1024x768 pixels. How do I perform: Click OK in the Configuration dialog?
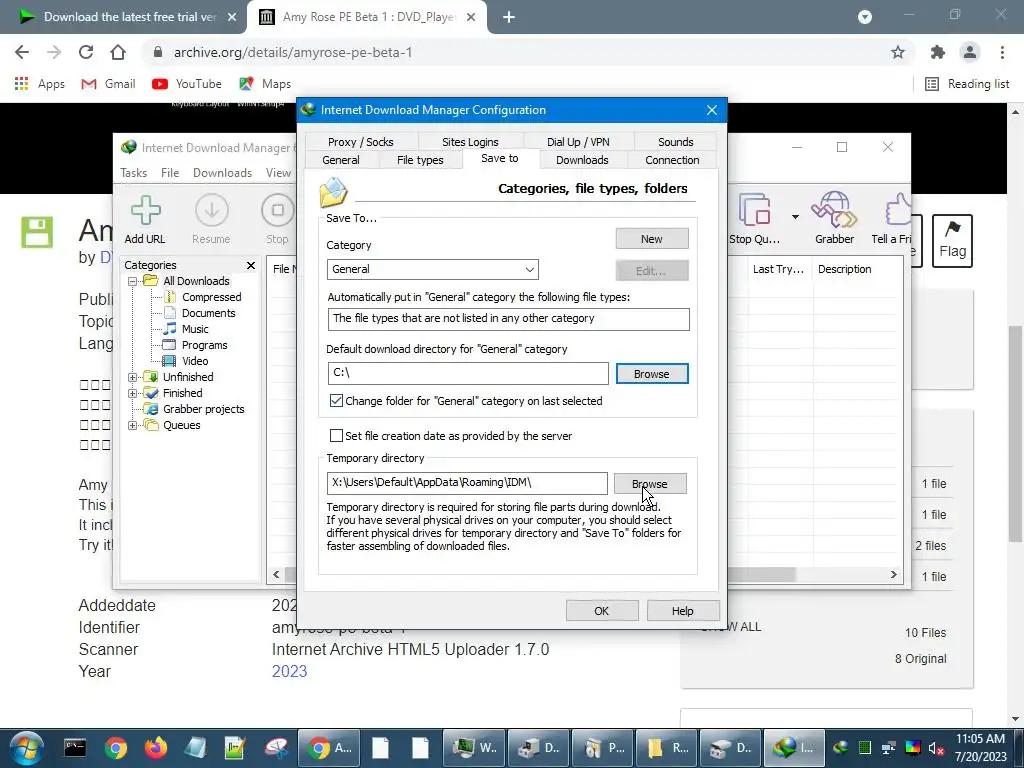pos(601,611)
